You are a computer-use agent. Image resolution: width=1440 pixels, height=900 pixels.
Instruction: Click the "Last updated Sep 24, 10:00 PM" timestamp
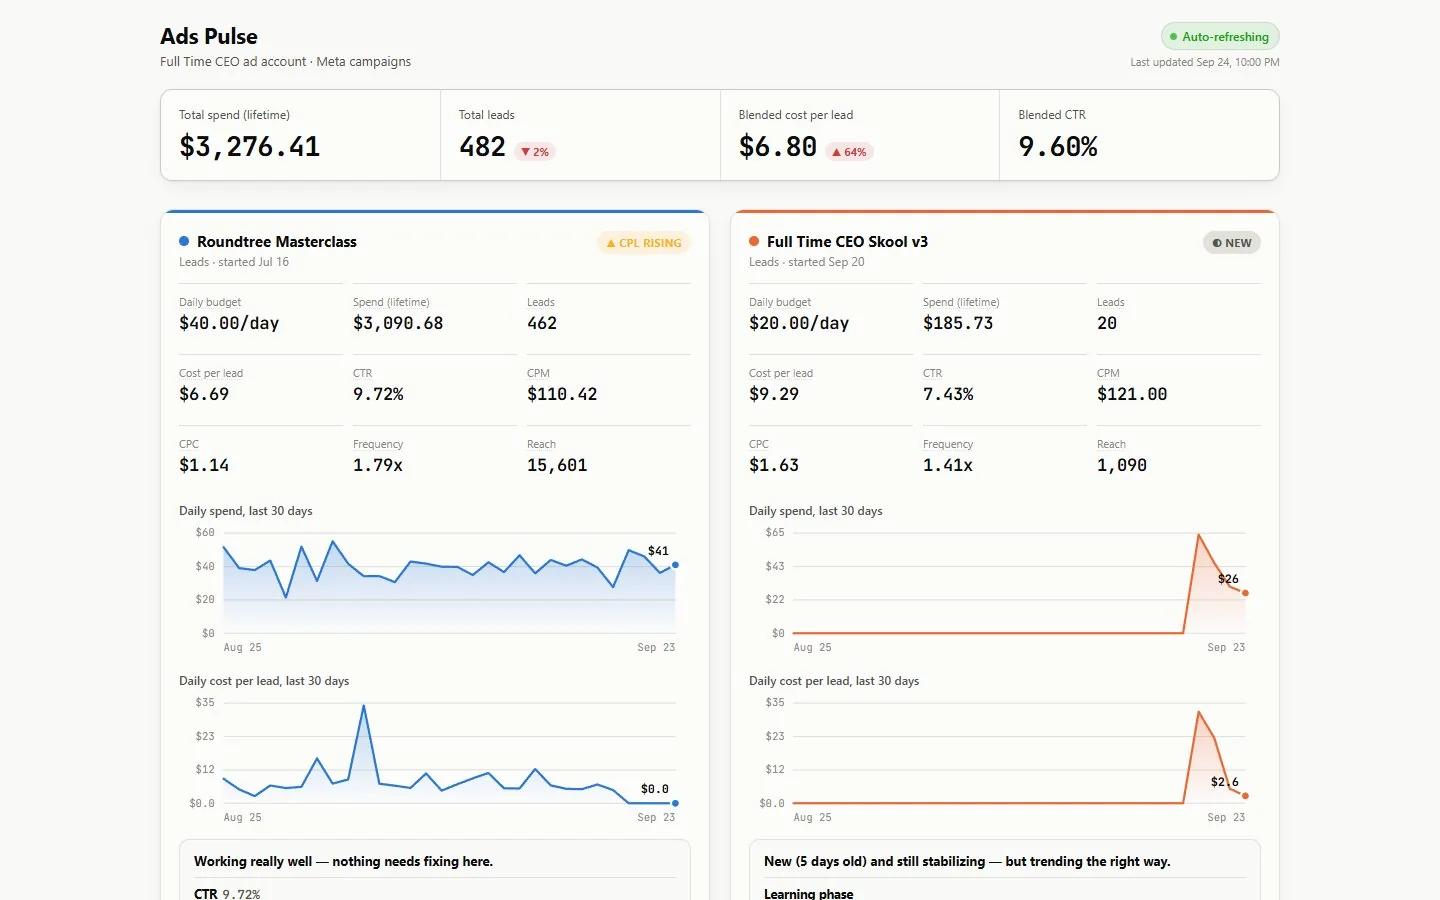tap(1205, 62)
